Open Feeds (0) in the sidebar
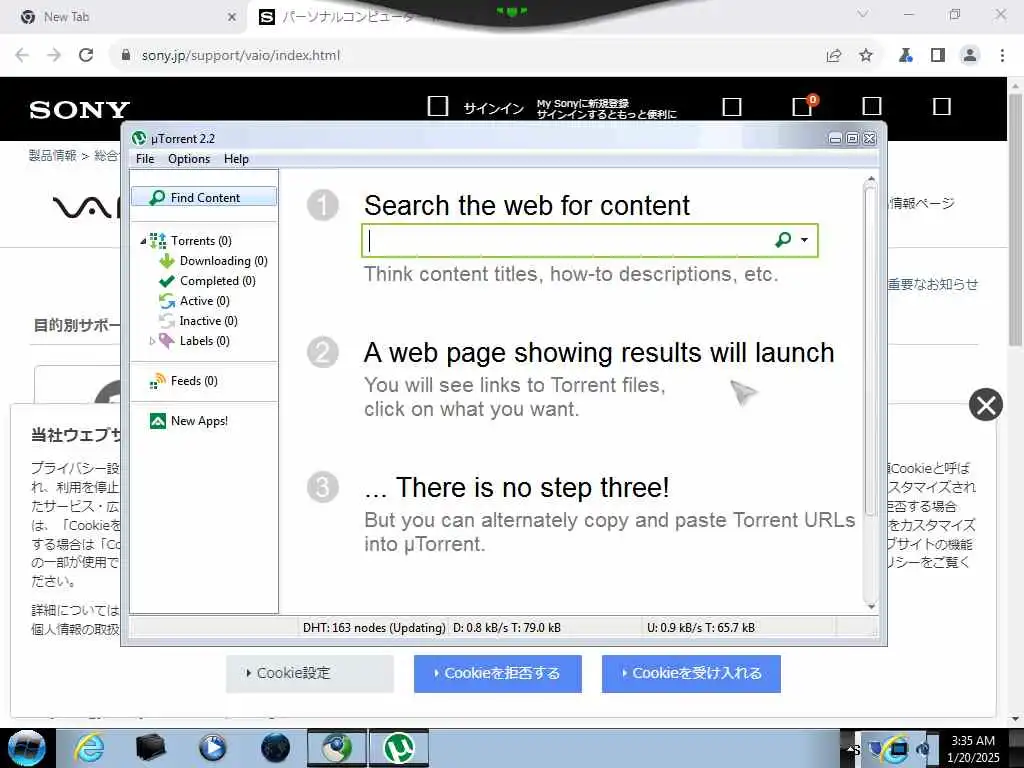The height and width of the screenshot is (768, 1024). tap(193, 381)
